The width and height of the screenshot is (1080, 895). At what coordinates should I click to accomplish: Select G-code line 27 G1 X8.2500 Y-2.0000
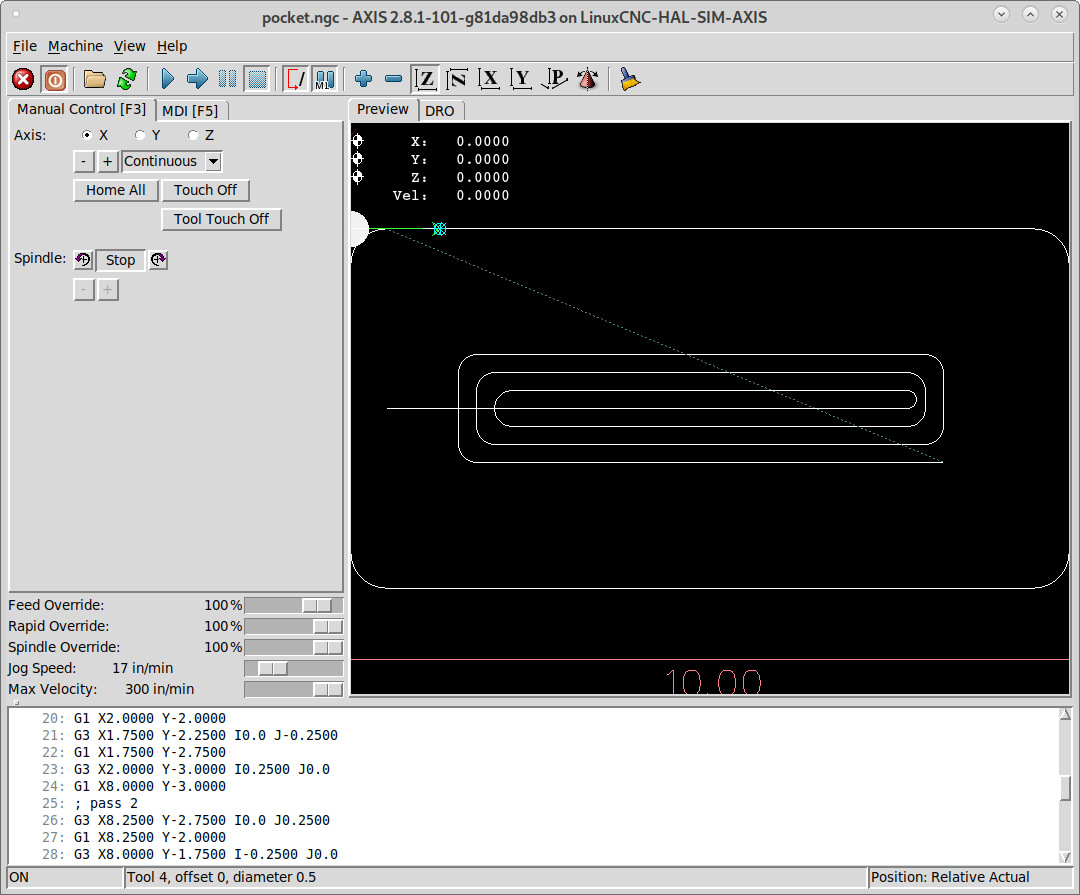(x=149, y=838)
